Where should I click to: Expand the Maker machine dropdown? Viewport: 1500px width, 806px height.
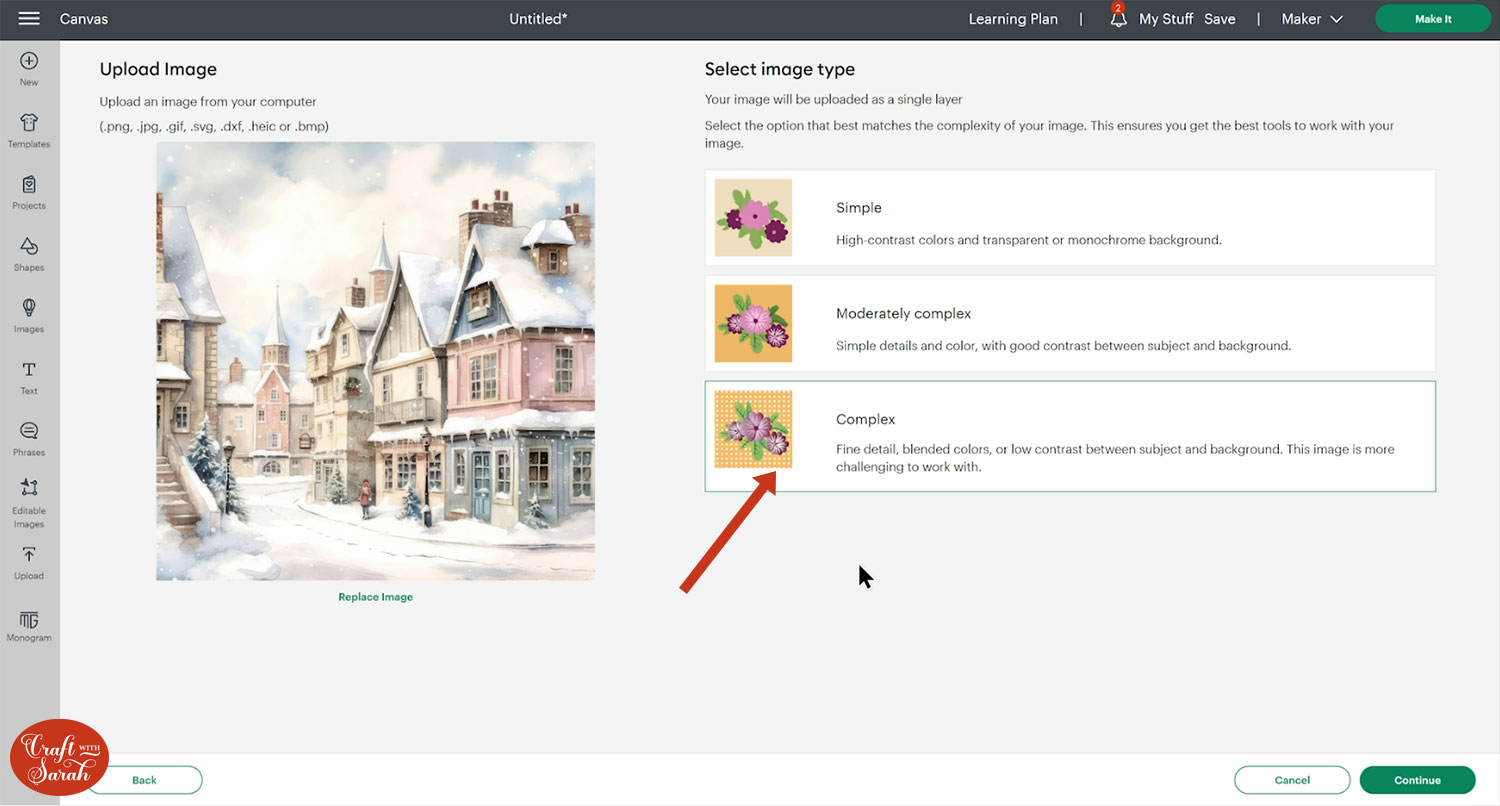1311,19
